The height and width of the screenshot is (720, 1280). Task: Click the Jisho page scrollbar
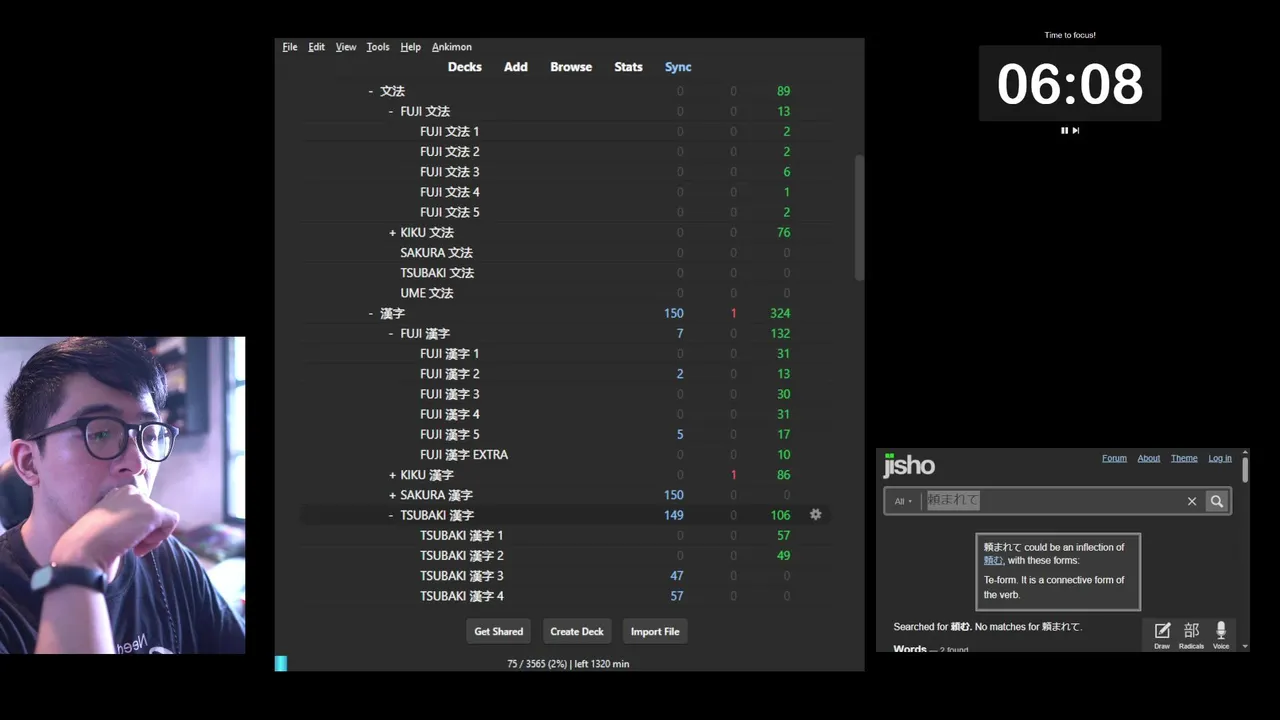pyautogui.click(x=1245, y=470)
